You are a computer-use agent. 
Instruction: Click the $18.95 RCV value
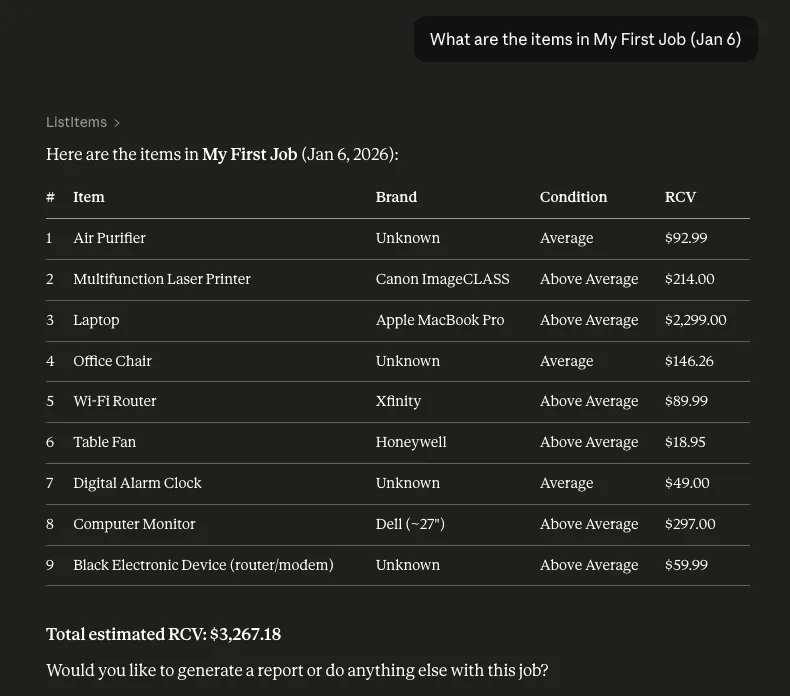pos(685,442)
